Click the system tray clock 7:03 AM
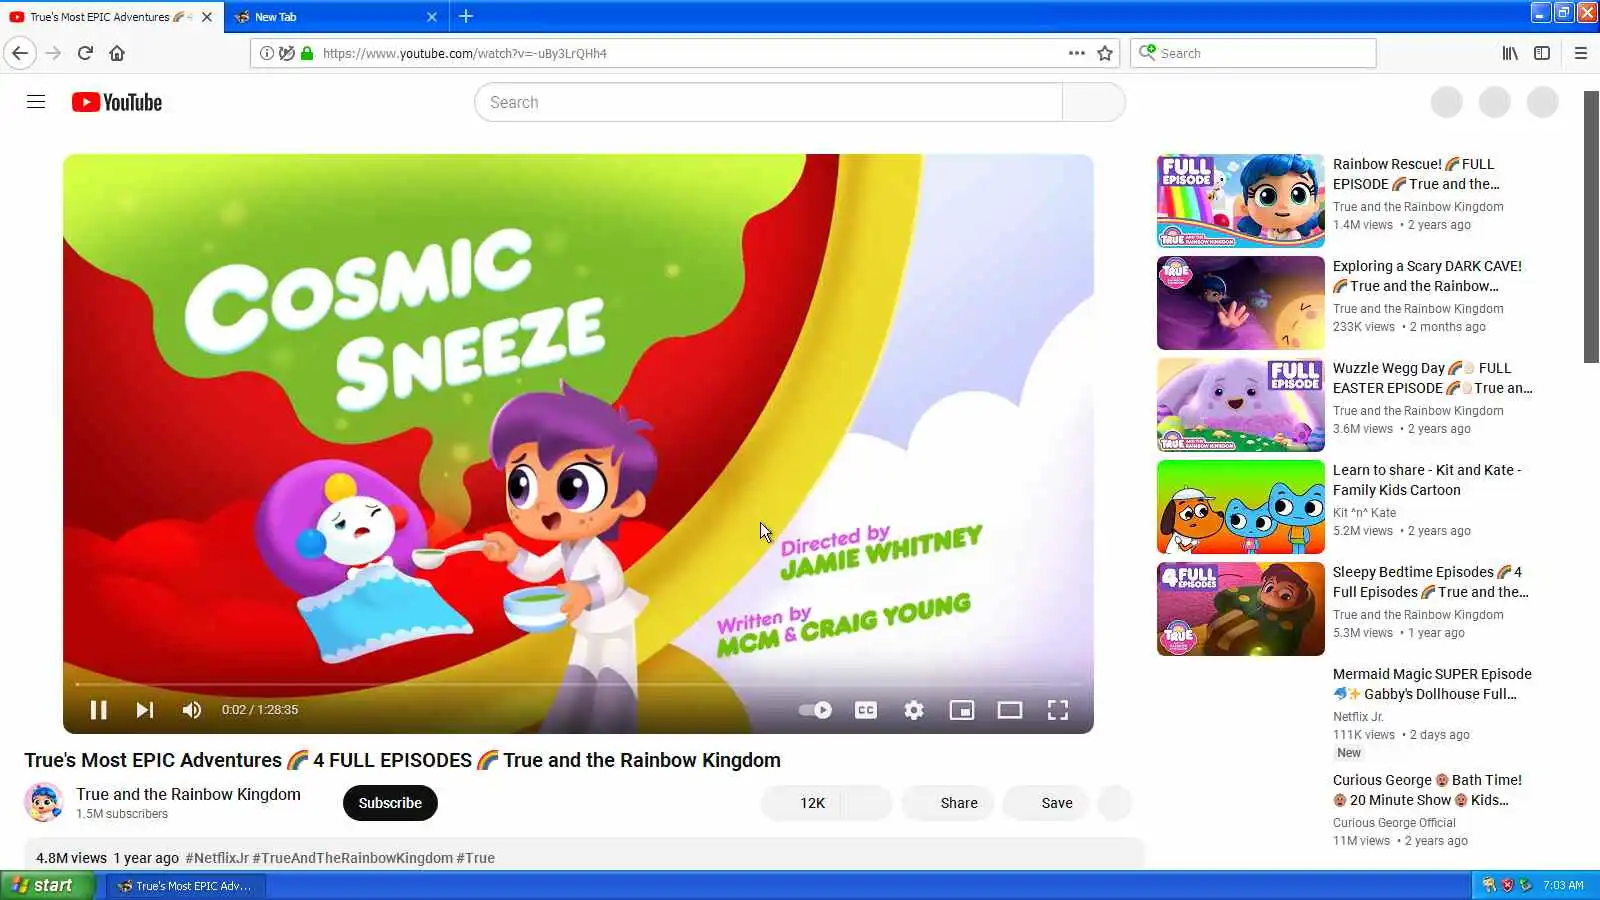The width and height of the screenshot is (1600, 900). [1563, 885]
